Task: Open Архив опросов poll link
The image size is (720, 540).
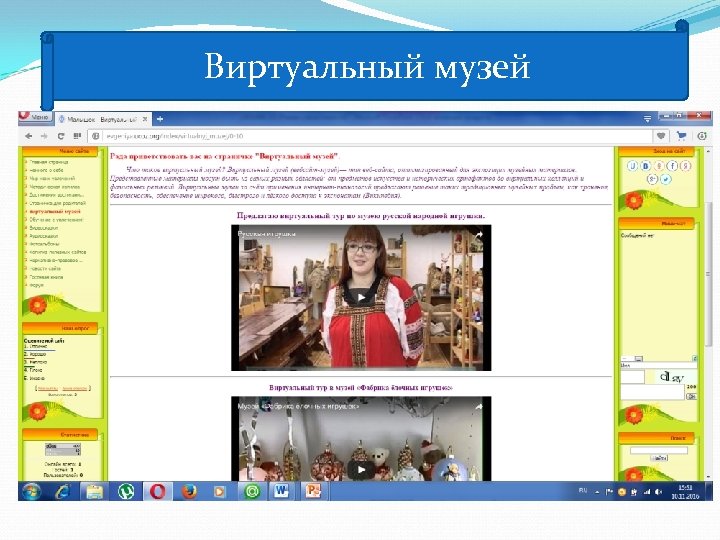Action: [x=74, y=388]
